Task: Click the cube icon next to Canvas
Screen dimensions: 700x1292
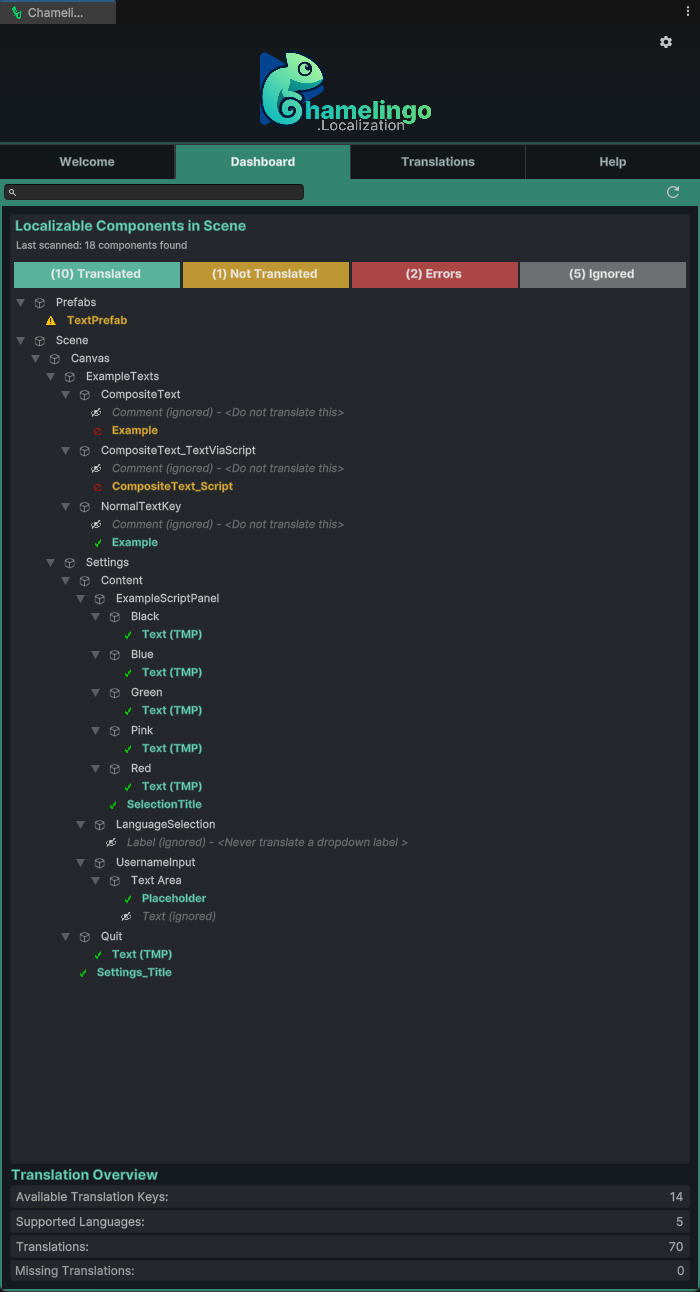Action: tap(55, 359)
